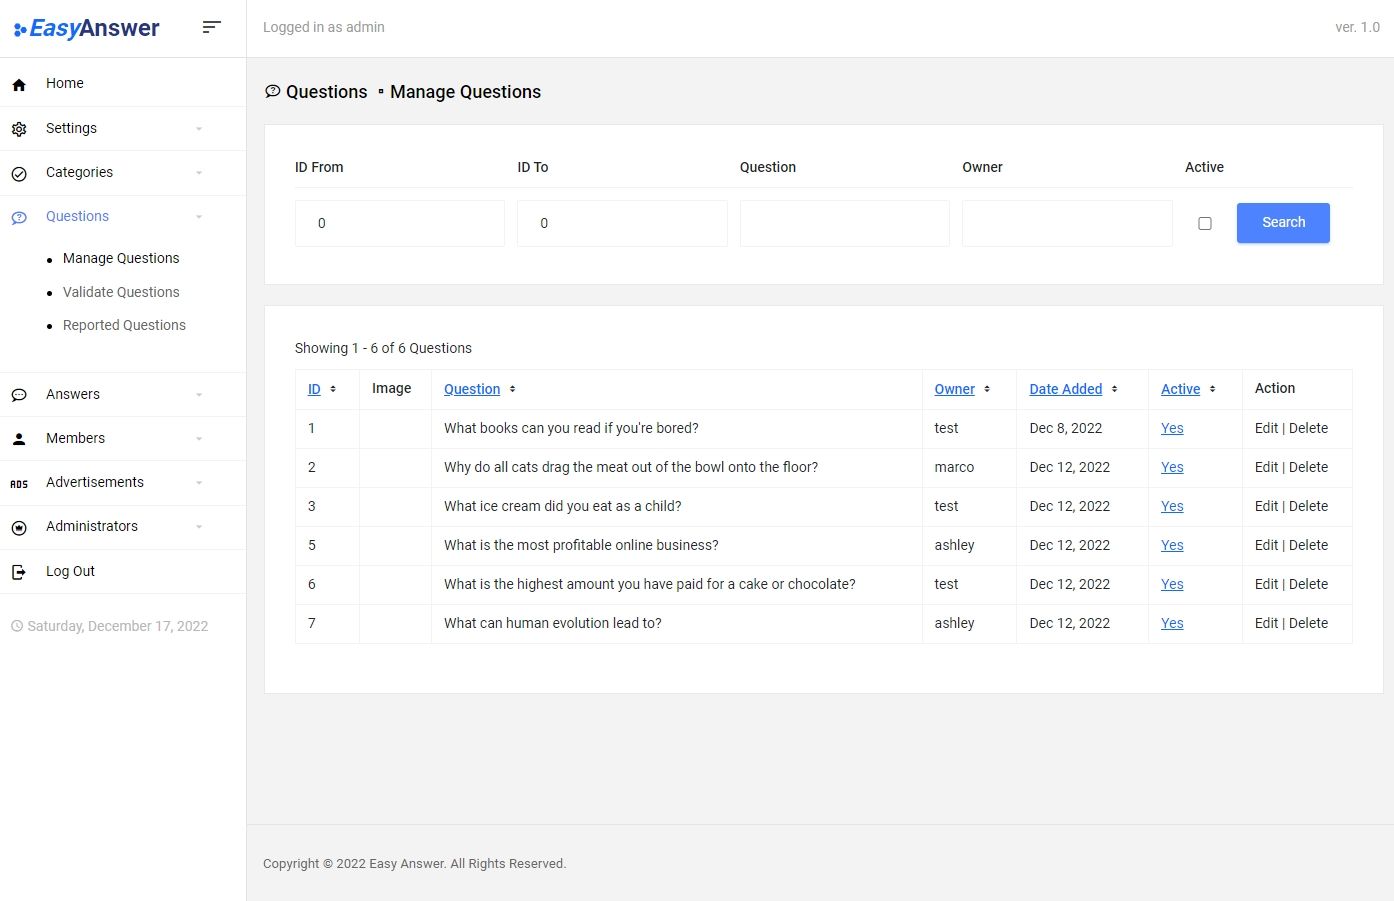Click the sidebar collapse hamburger icon
This screenshot has width=1394, height=901.
coord(211,27)
